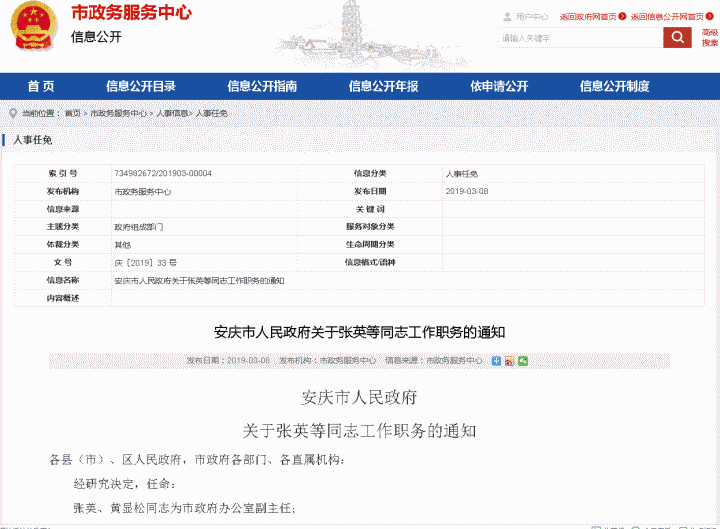Click the 用户中心 link

(x=531, y=17)
